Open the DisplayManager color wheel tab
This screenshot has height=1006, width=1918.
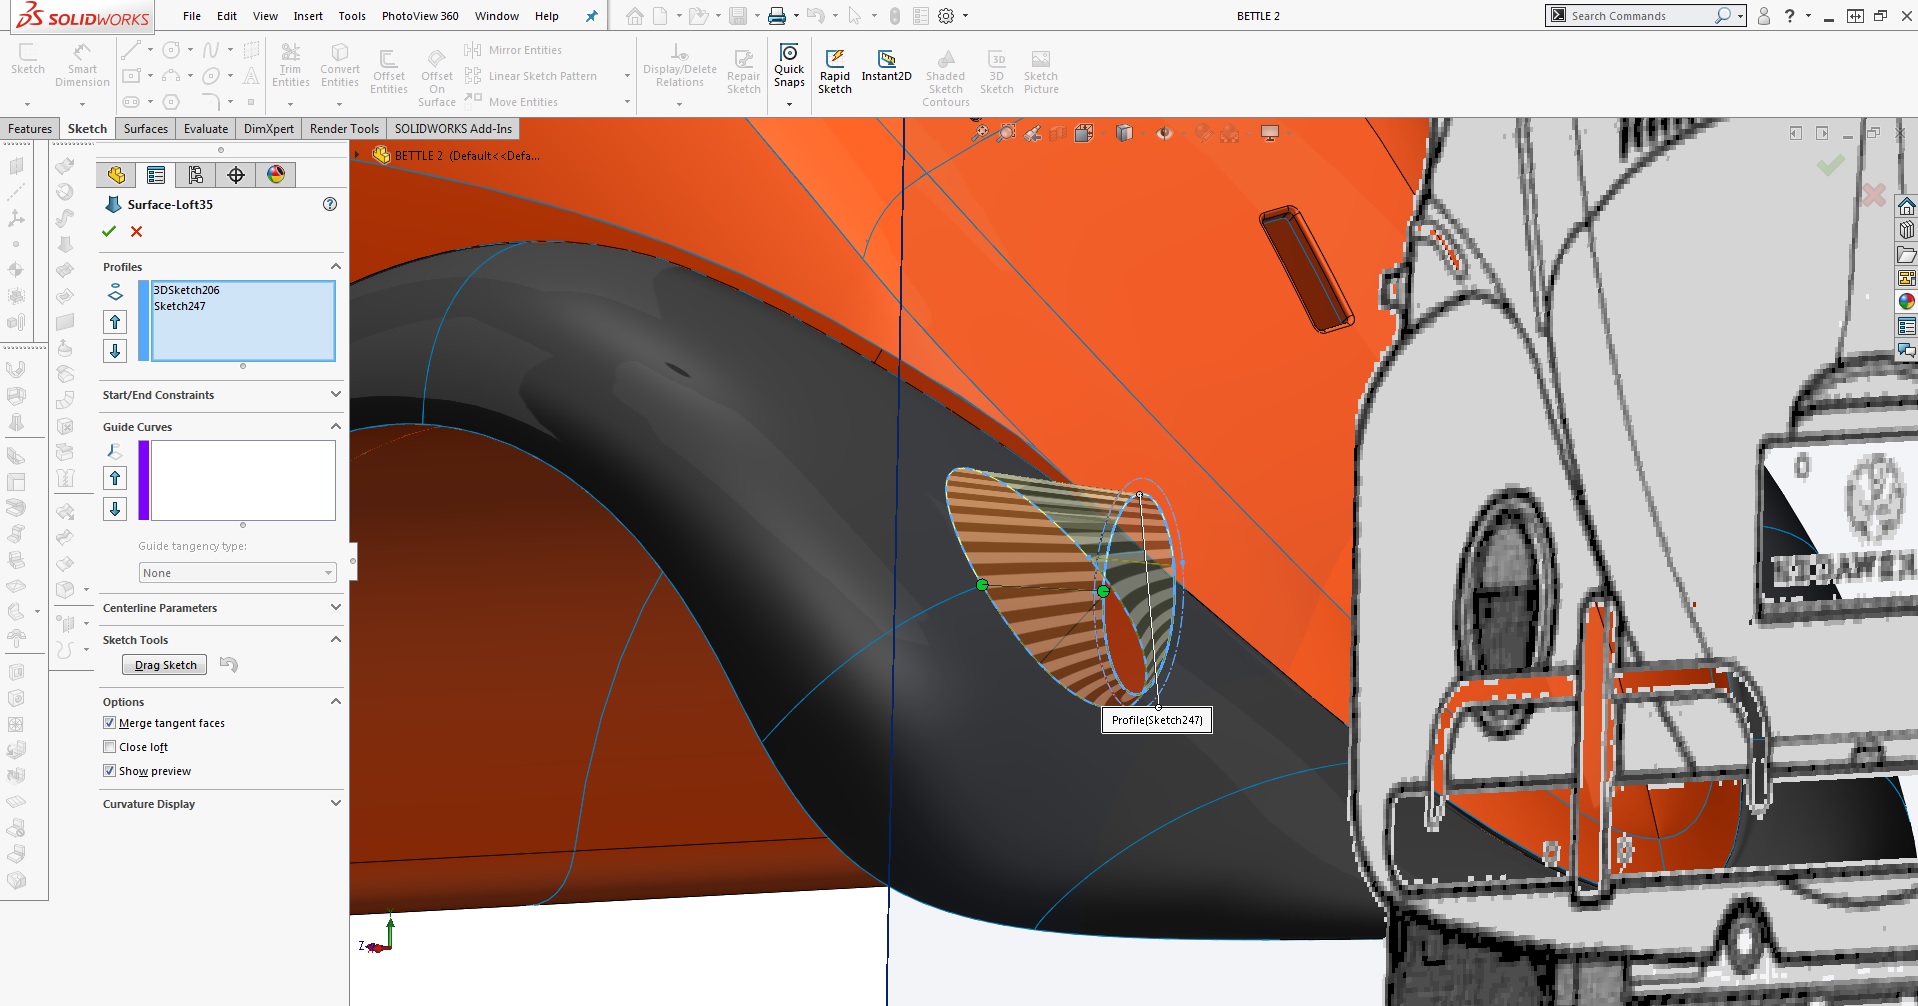pyautogui.click(x=276, y=175)
